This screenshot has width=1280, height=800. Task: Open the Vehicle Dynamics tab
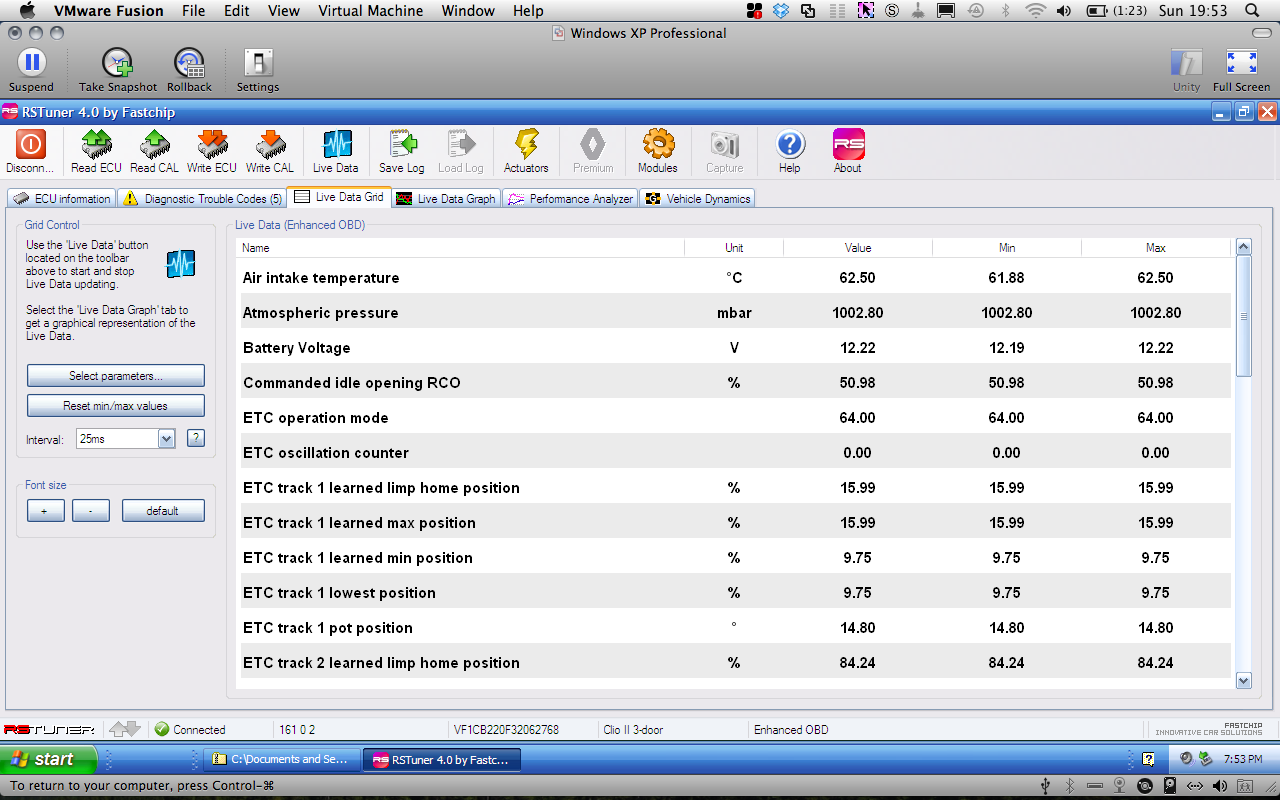coord(697,198)
